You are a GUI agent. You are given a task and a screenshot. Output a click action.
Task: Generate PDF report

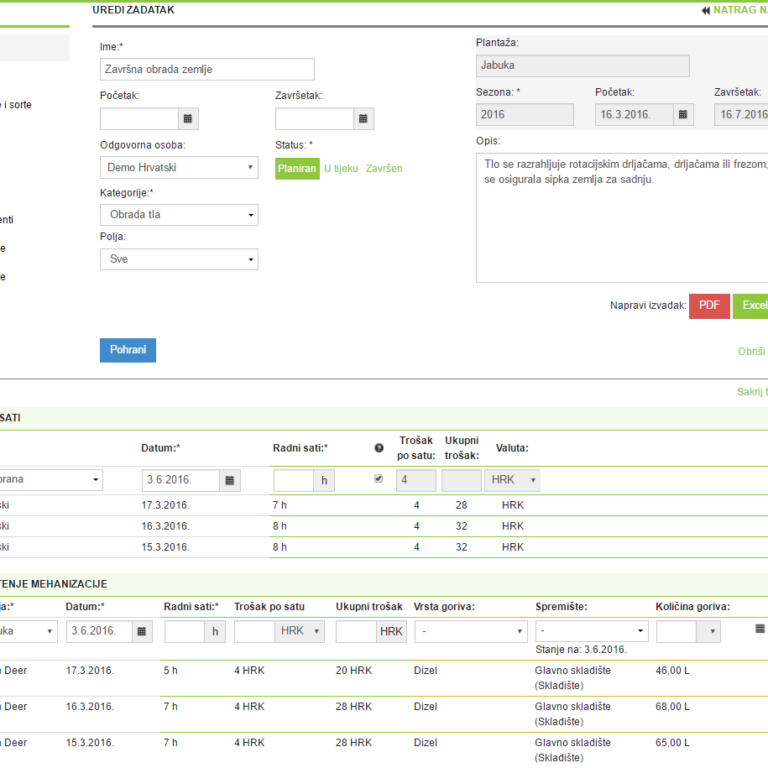click(x=709, y=306)
